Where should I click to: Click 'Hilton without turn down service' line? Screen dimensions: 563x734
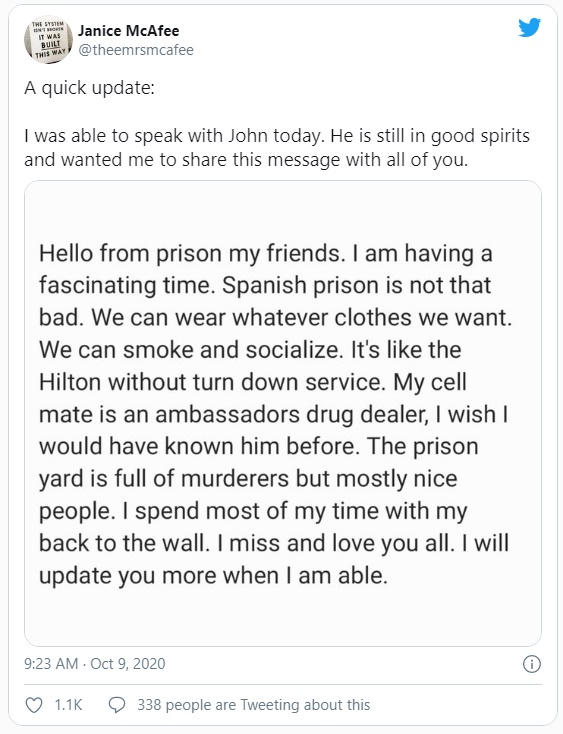click(x=253, y=382)
